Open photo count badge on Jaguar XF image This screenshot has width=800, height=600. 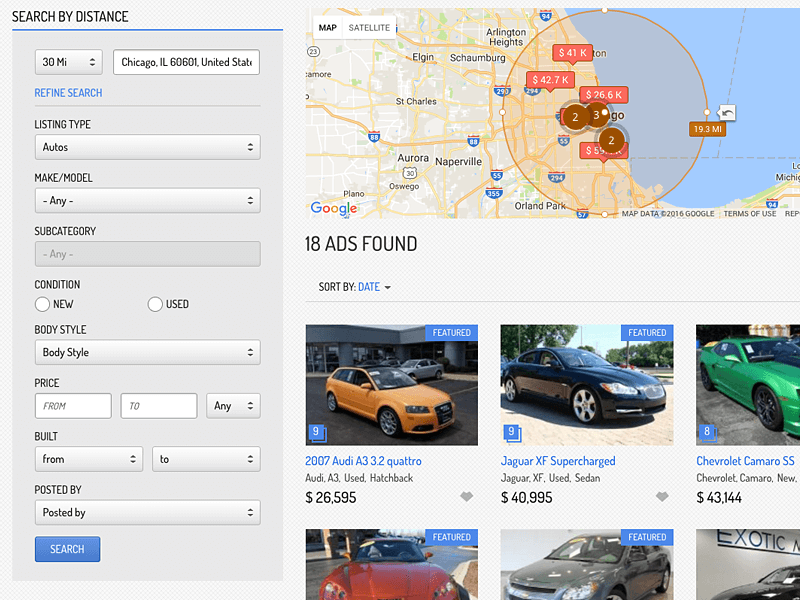(512, 433)
